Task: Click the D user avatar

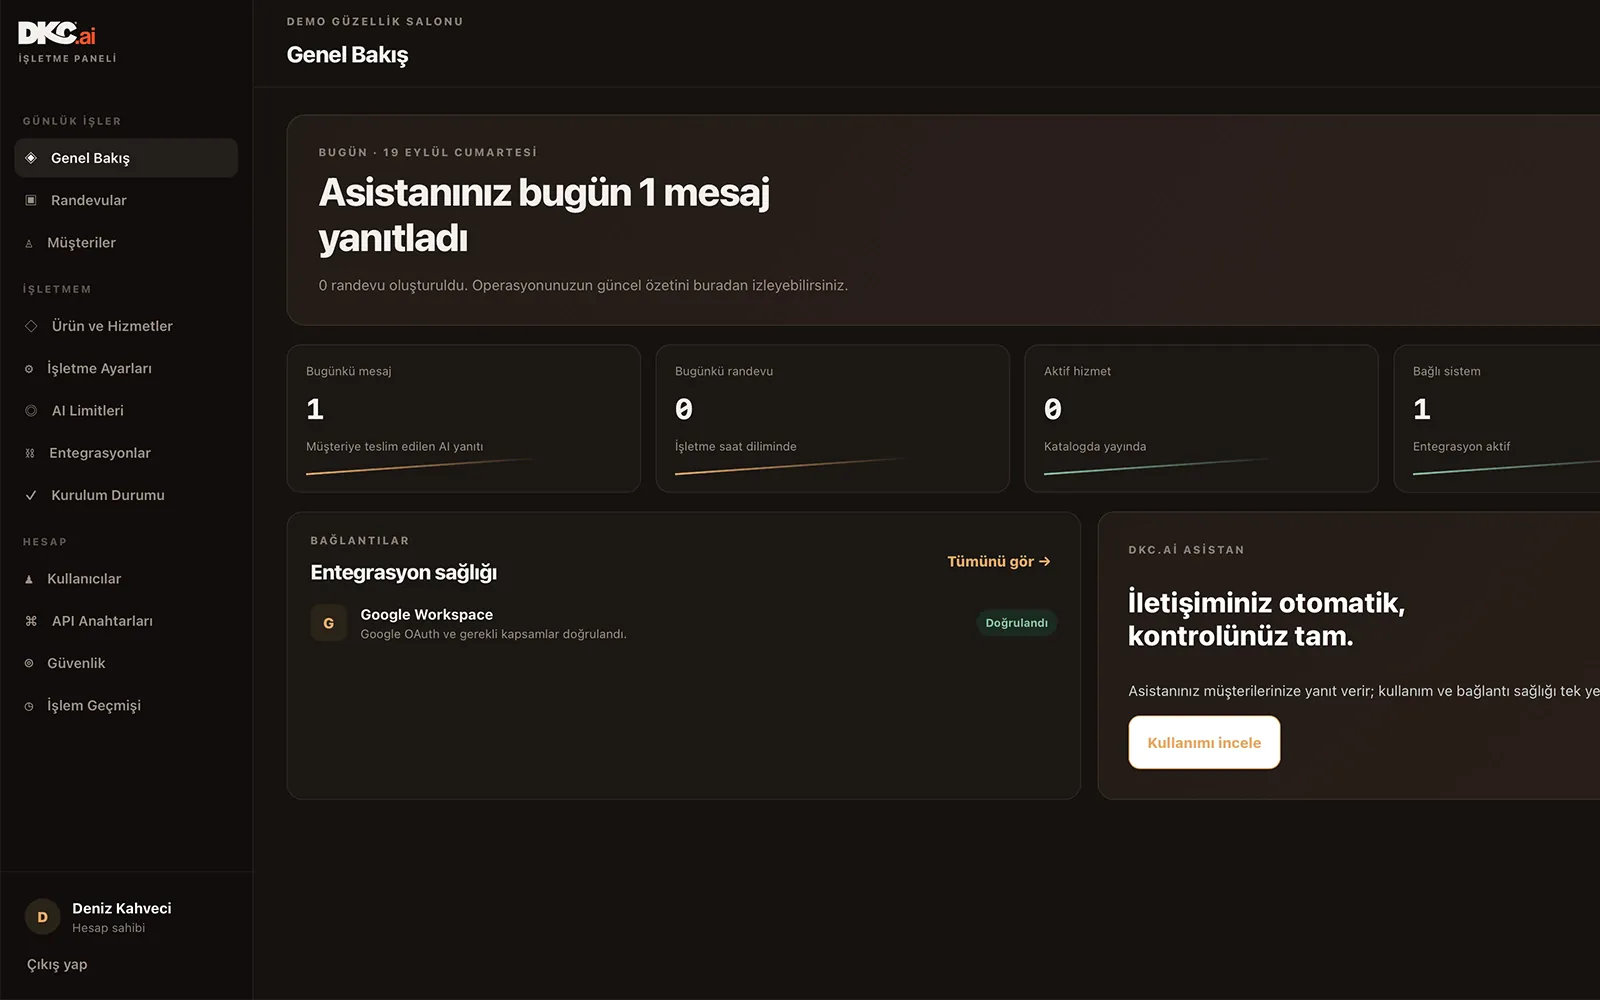Action: [42, 917]
